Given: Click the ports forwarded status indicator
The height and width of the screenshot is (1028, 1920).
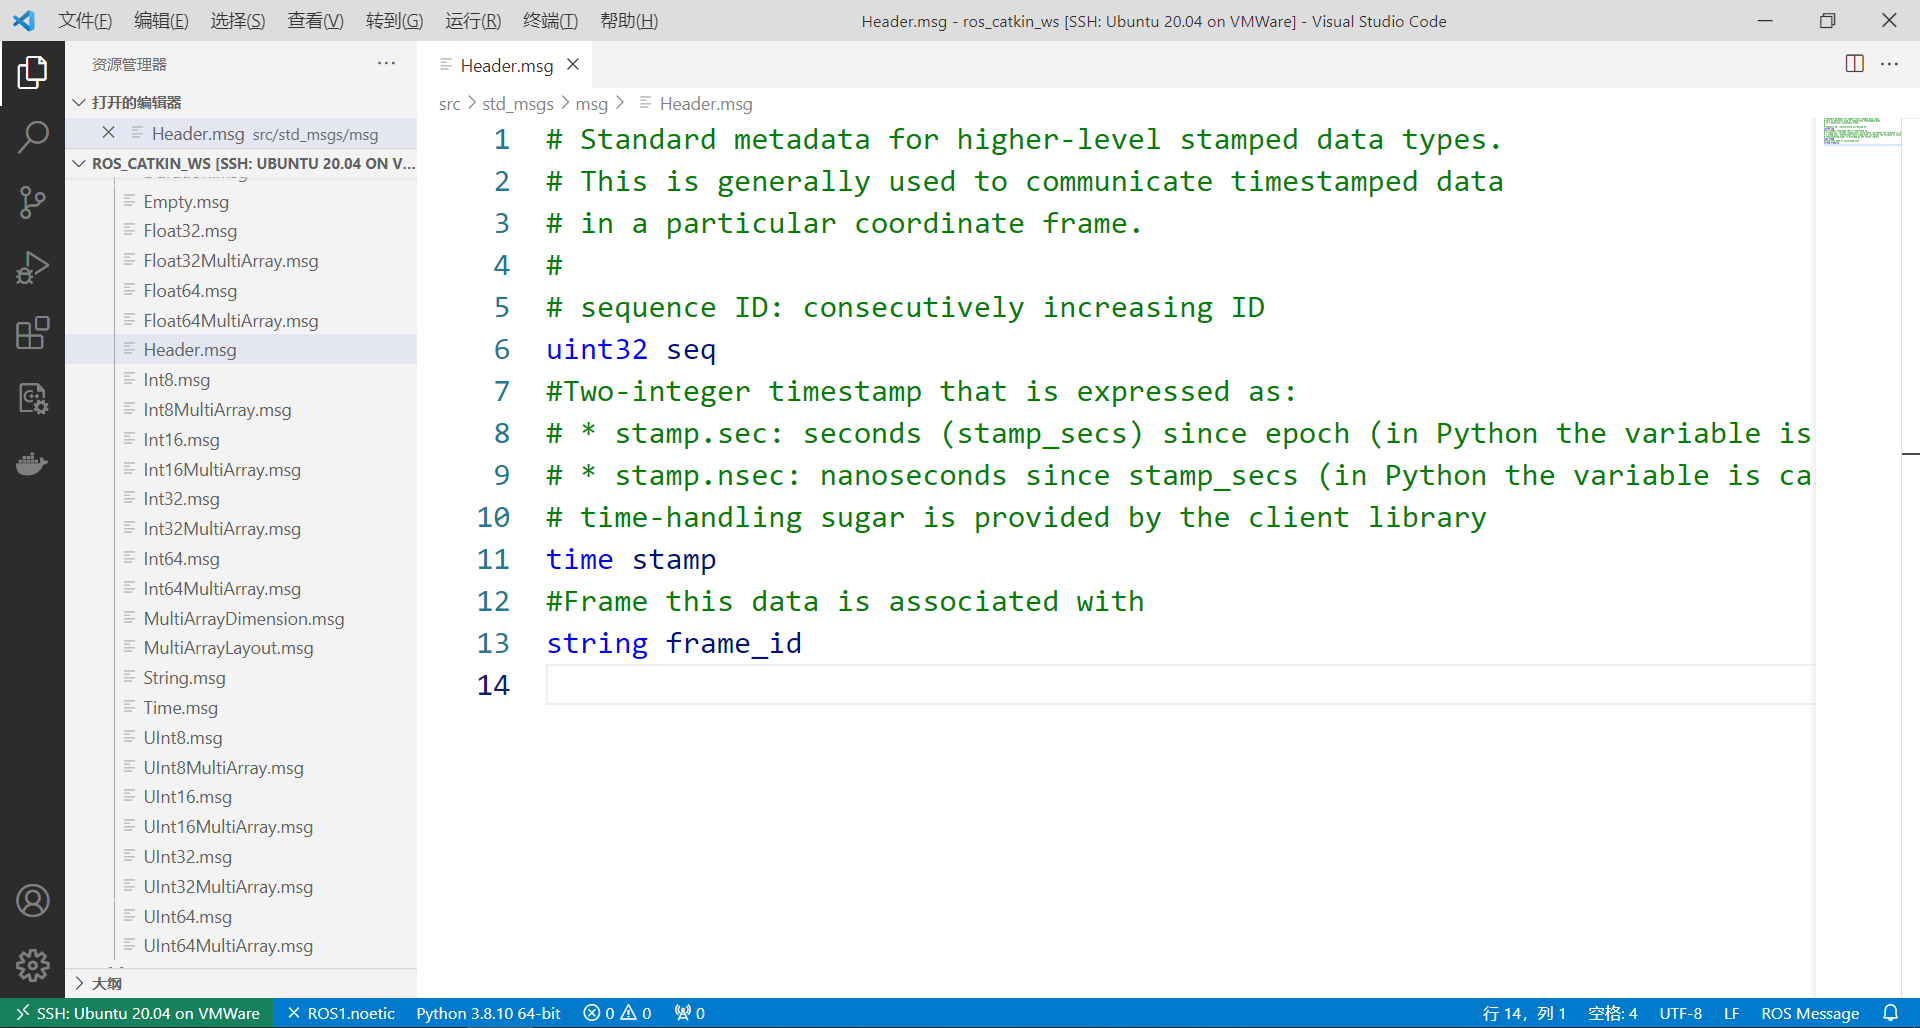Looking at the screenshot, I should [689, 1013].
